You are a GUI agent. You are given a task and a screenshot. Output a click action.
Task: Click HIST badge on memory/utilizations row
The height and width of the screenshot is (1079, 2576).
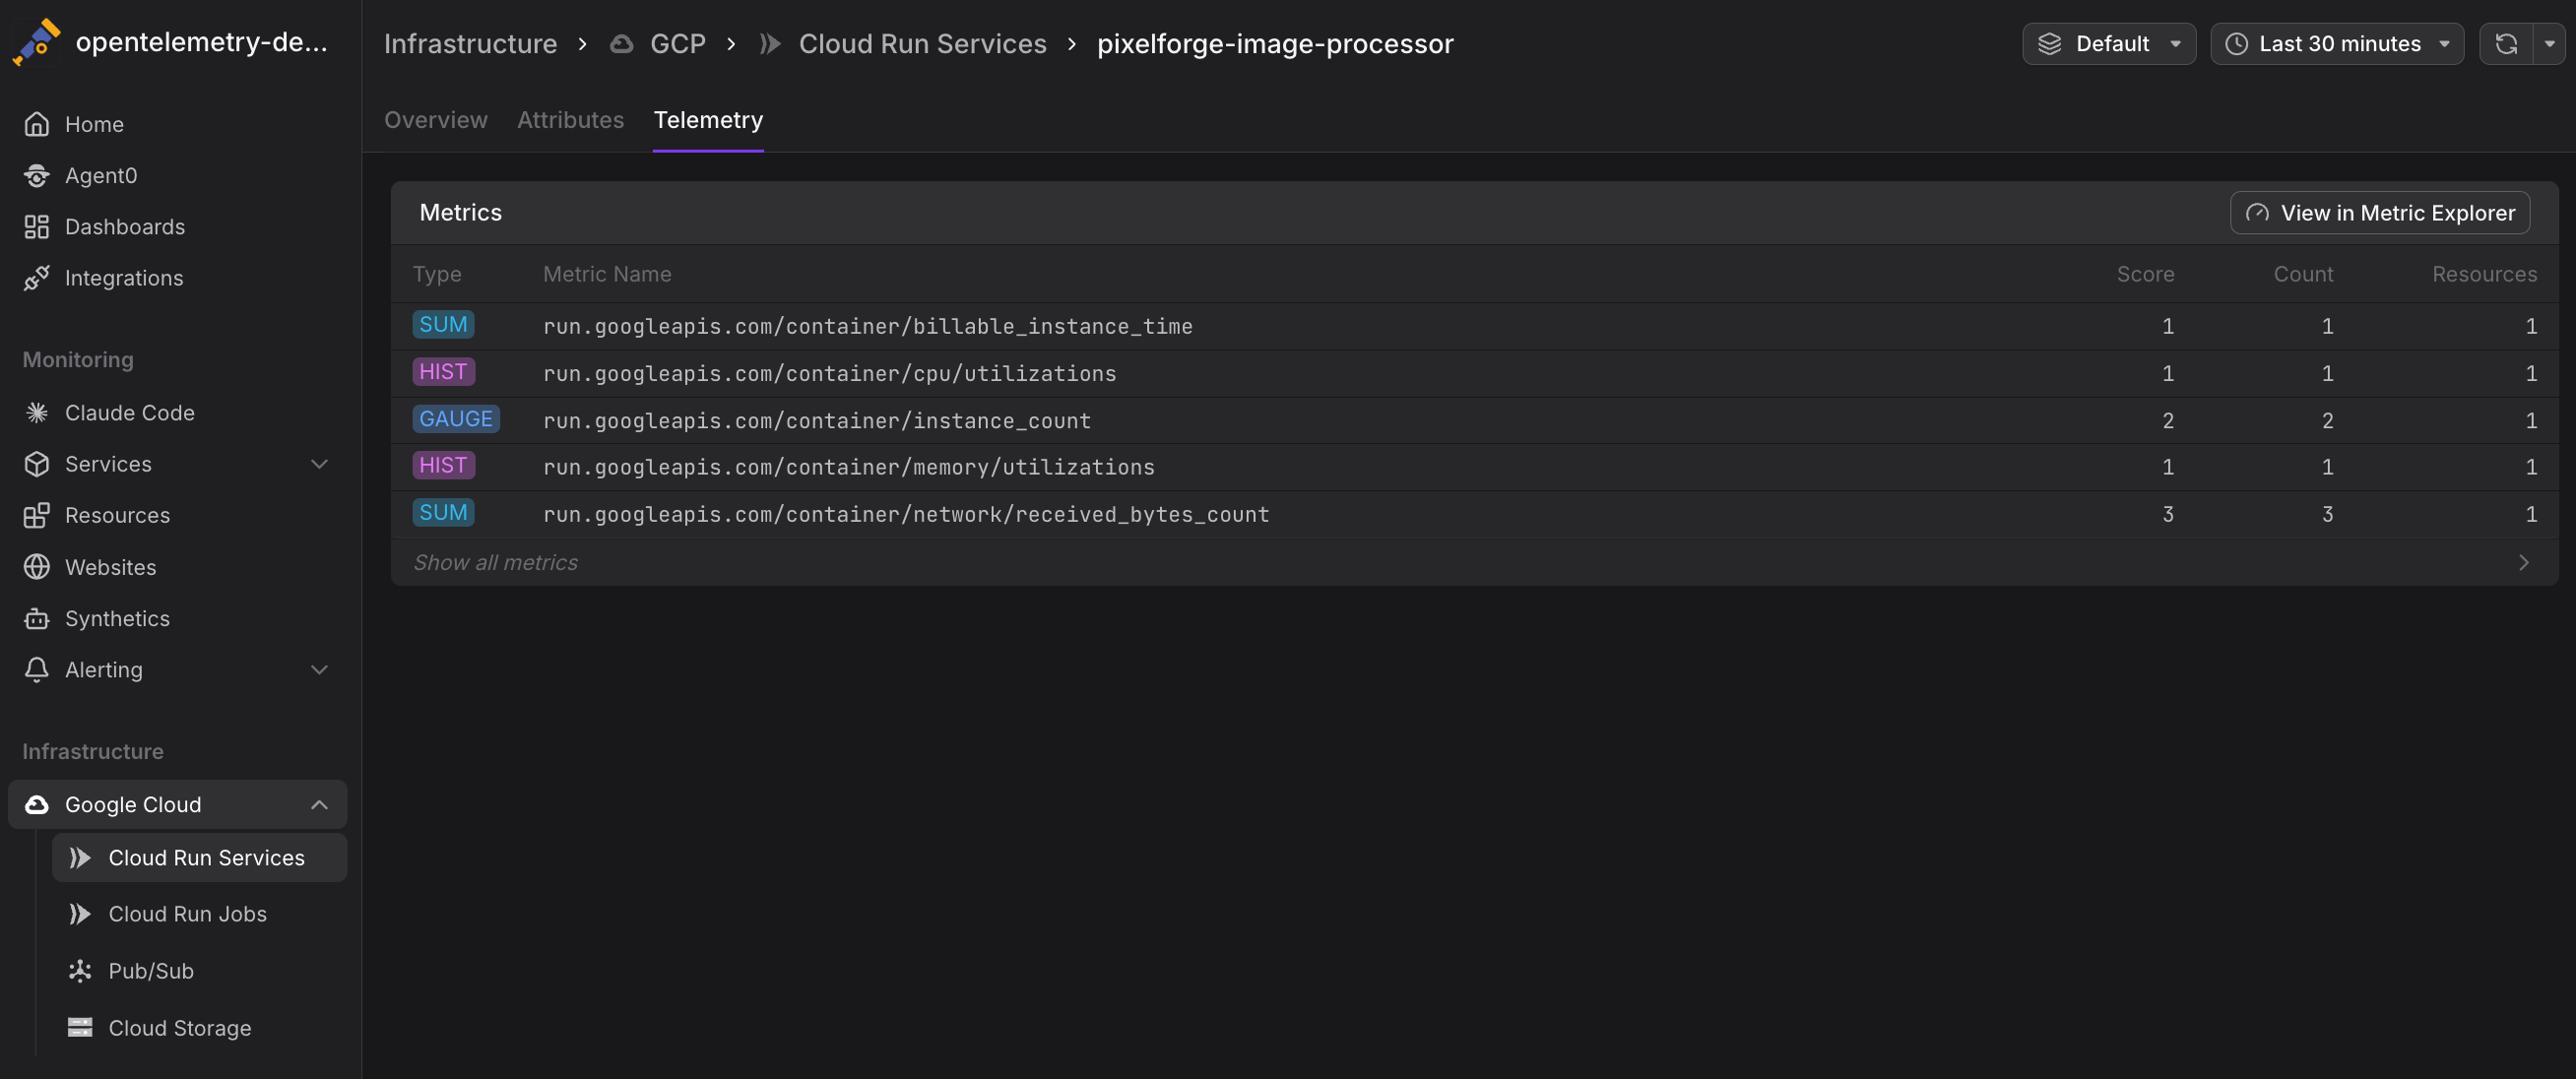[443, 466]
